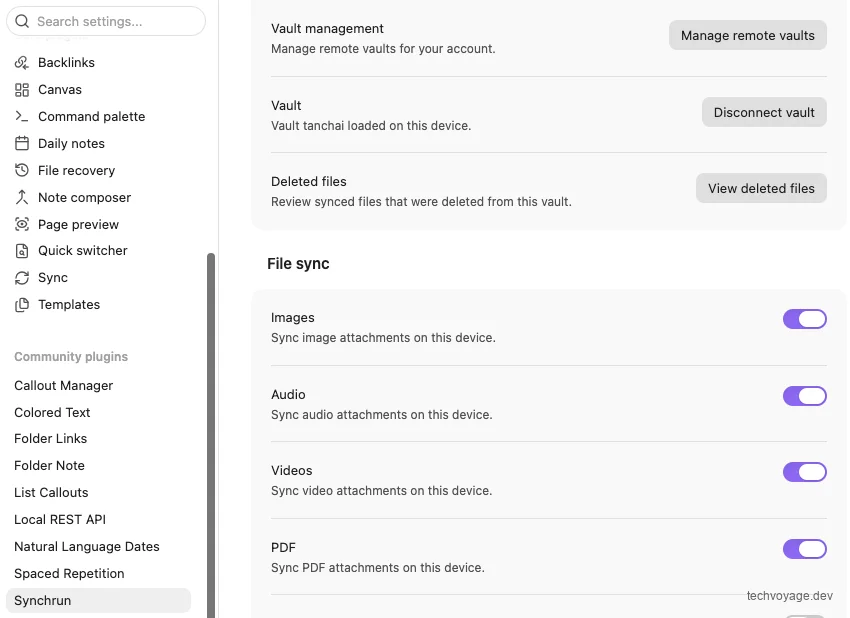Toggle Images sync switch

[x=804, y=319]
